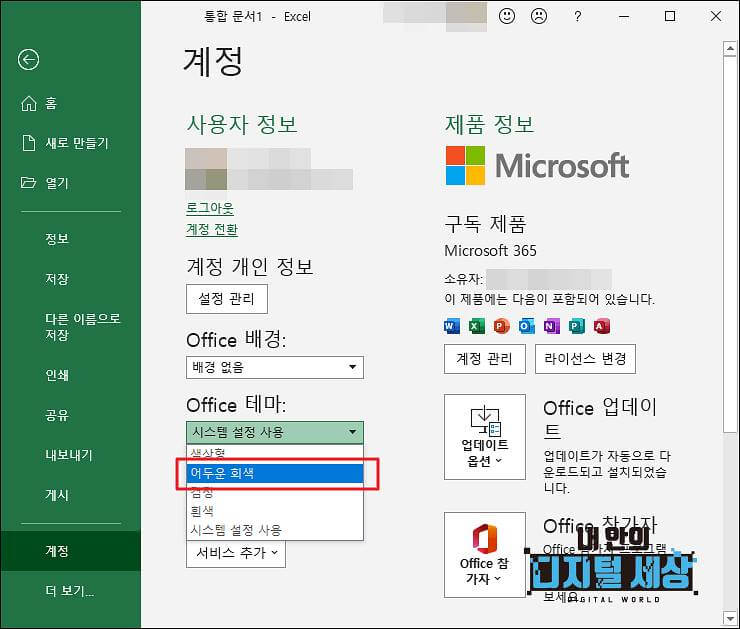Open 내보내기 in the sidebar
740x629 pixels.
pyautogui.click(x=71, y=455)
